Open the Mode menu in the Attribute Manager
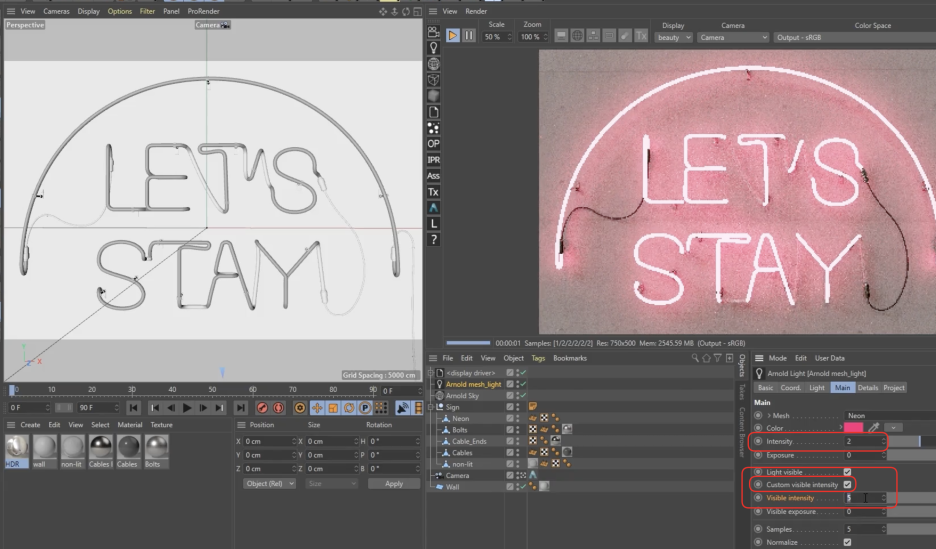Screen dimensions: 936x549 coord(777,358)
